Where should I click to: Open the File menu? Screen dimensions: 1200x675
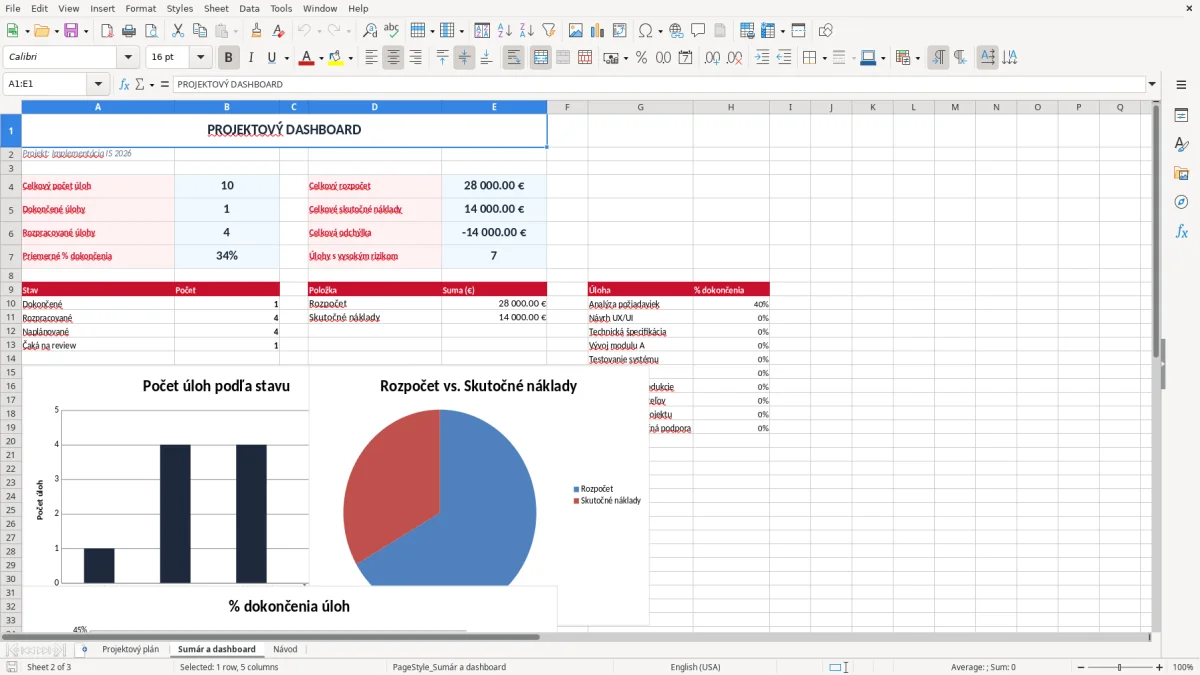point(13,8)
